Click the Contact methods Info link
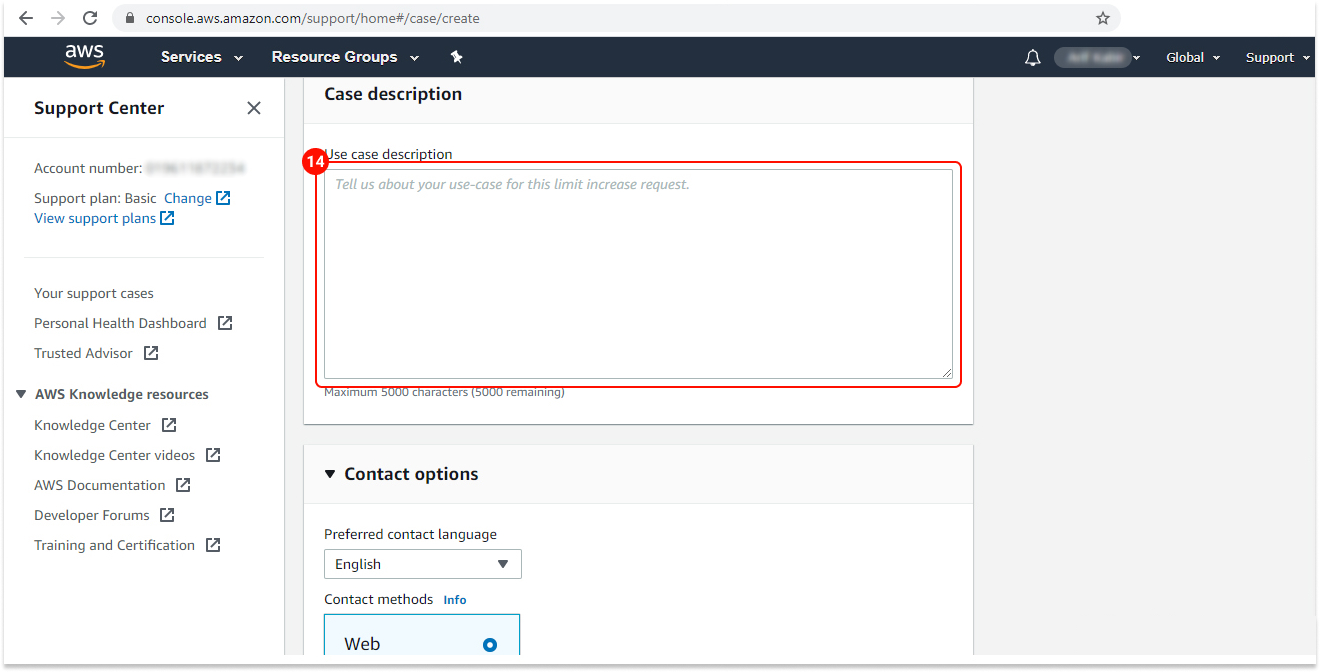 [x=455, y=600]
